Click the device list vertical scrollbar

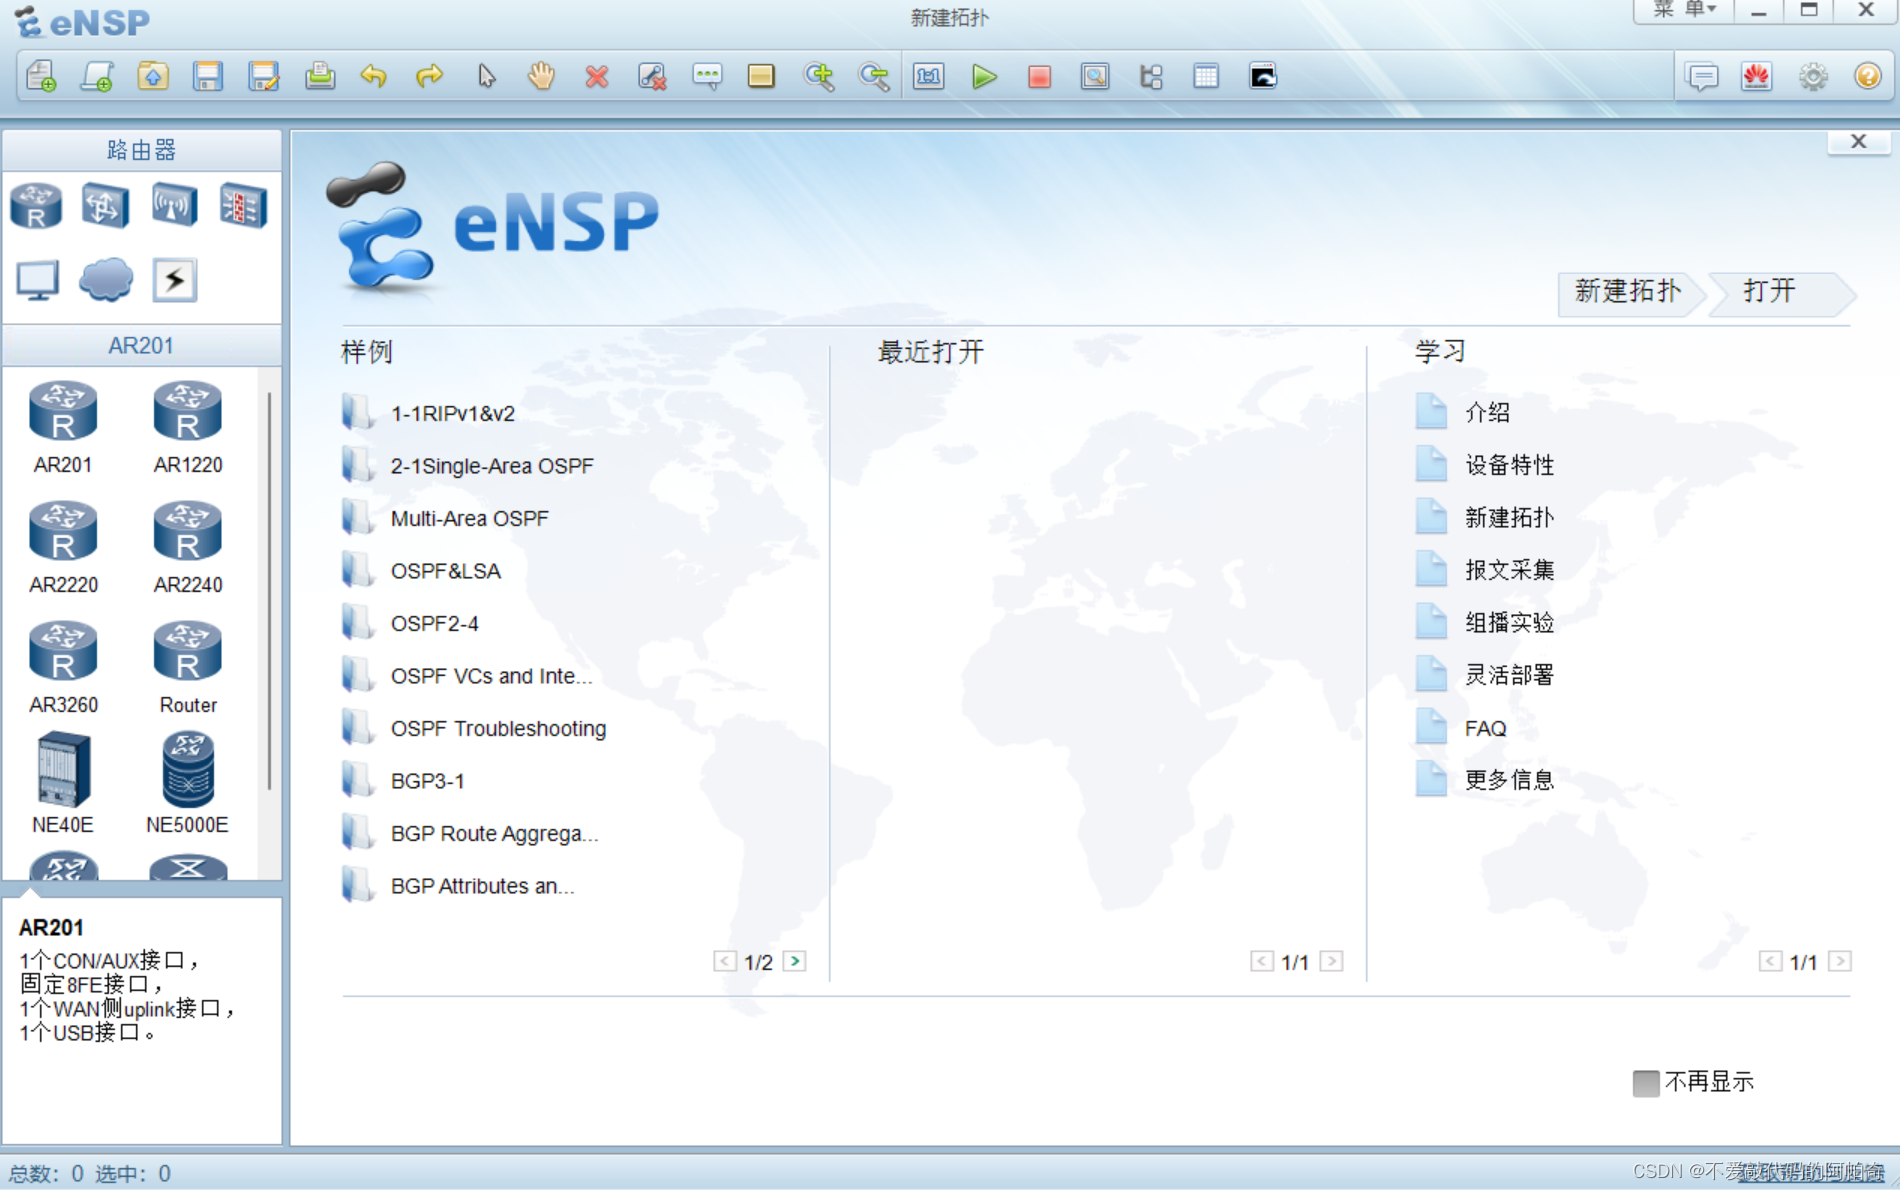pyautogui.click(x=269, y=590)
